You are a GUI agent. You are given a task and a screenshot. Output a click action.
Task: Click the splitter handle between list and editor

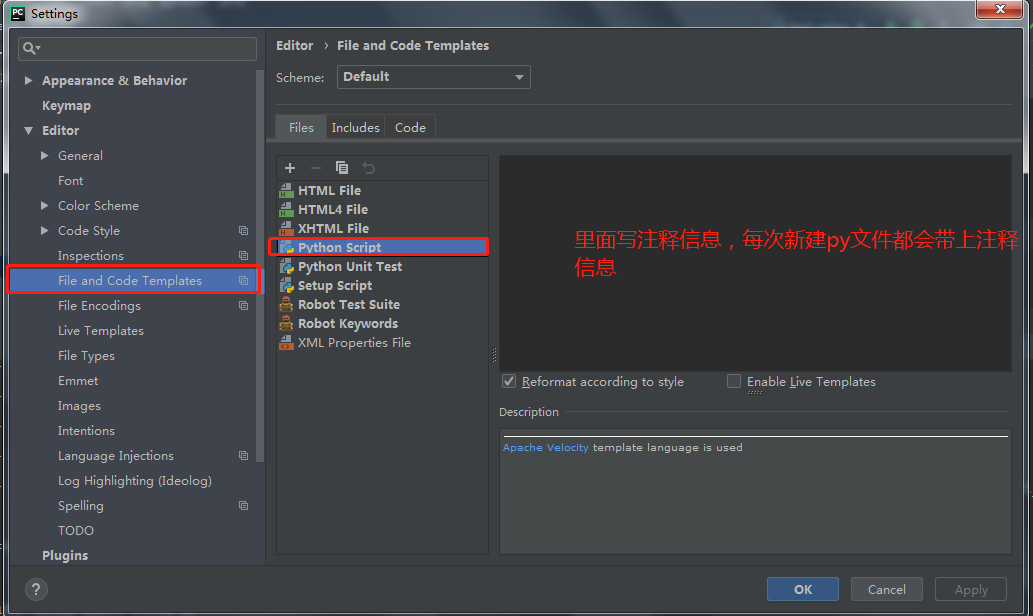pos(494,355)
